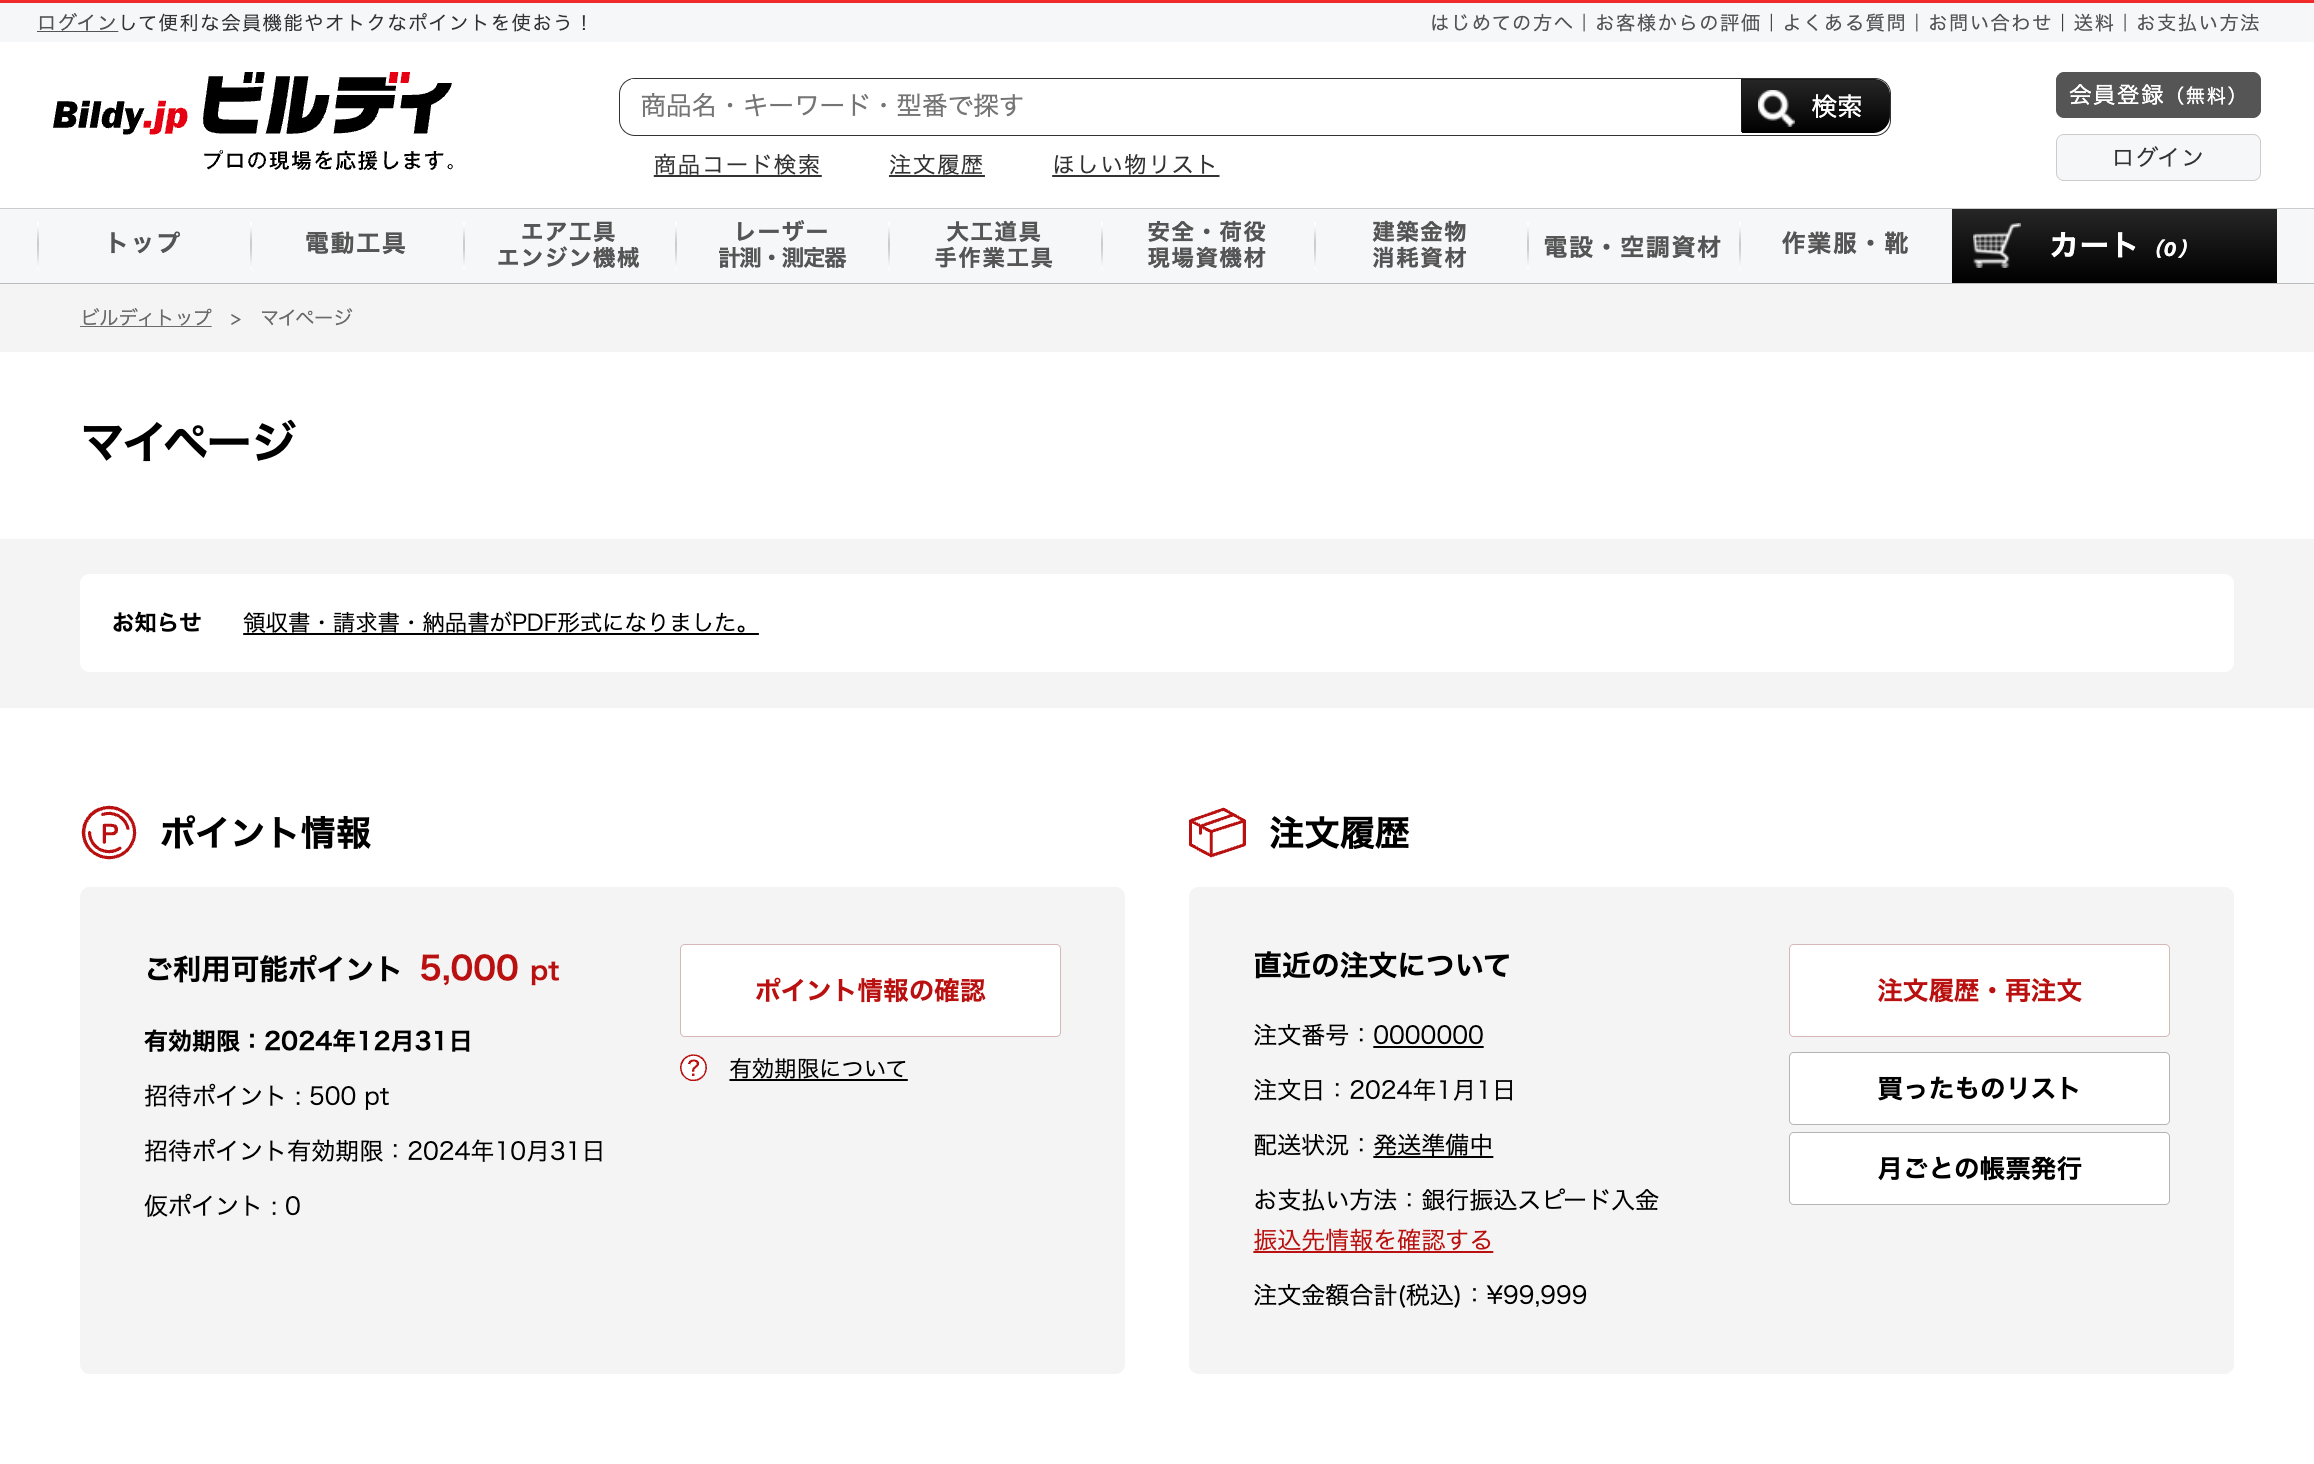This screenshot has width=2314, height=1464.
Task: Open the 電動工具 category menu
Action: pos(355,245)
